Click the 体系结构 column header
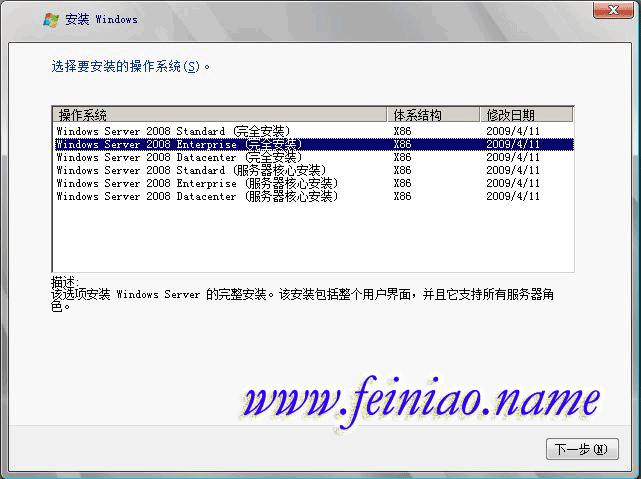641x479 pixels. [433, 115]
